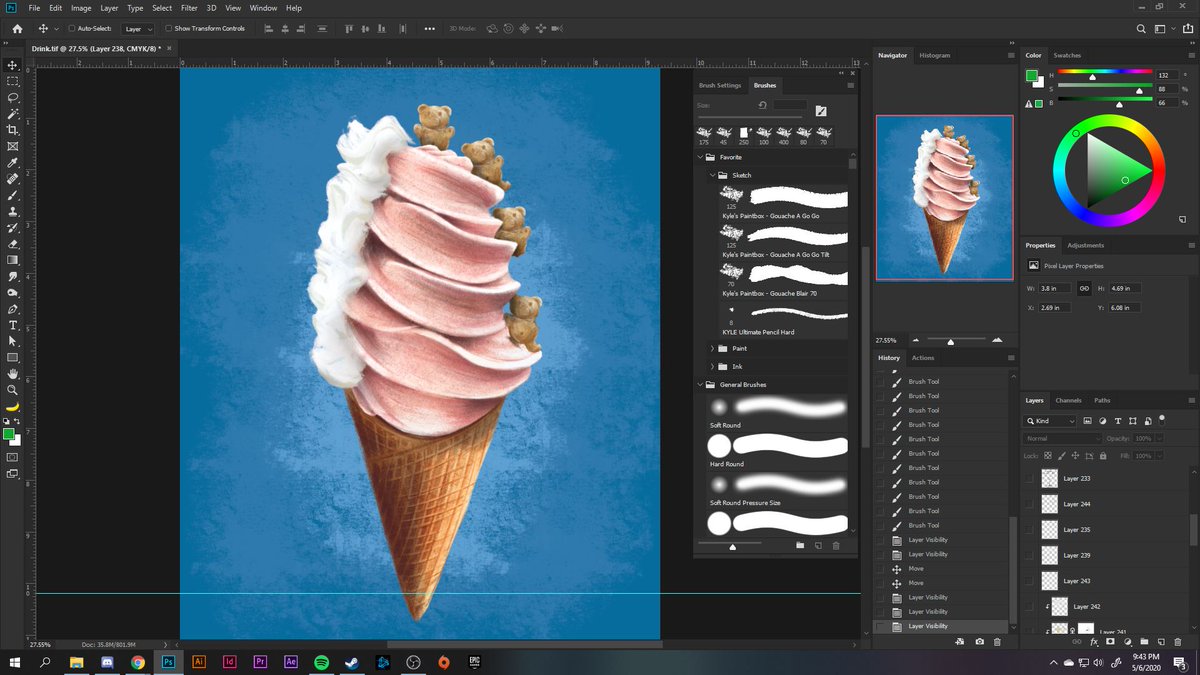Switch to the Channels tab
This screenshot has height=675, width=1200.
tap(1068, 400)
